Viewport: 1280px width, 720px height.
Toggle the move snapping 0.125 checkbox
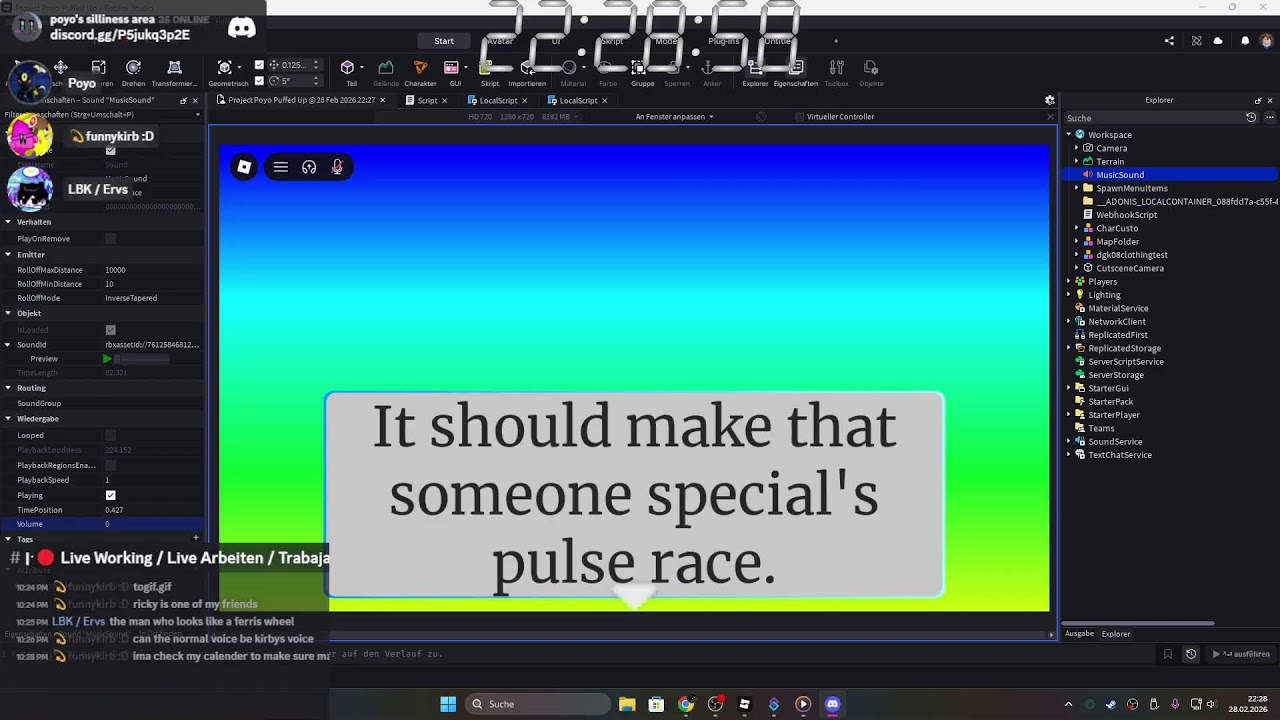(259, 65)
